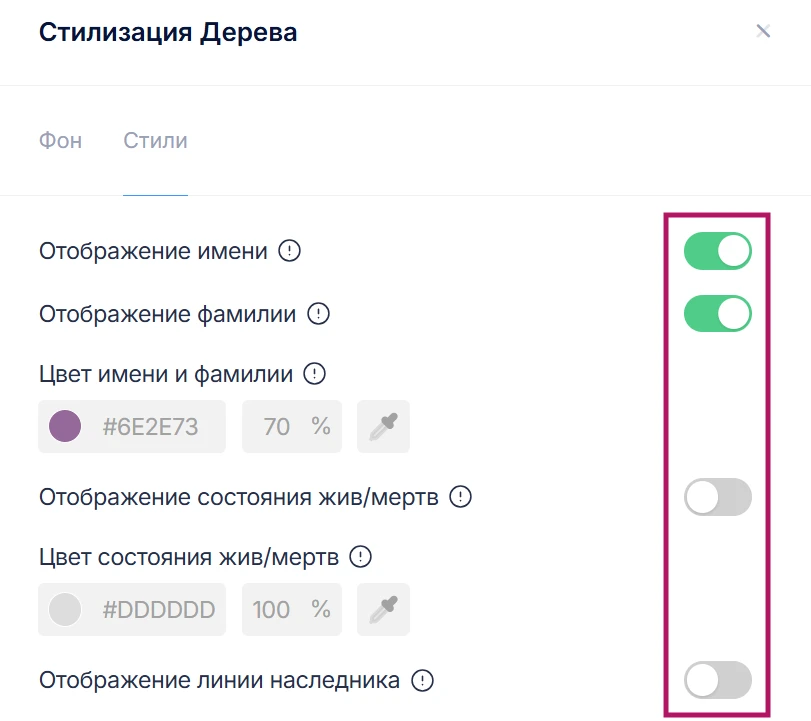Click the #DDDDDD hex color field
This screenshot has width=811, height=721.
(x=158, y=609)
